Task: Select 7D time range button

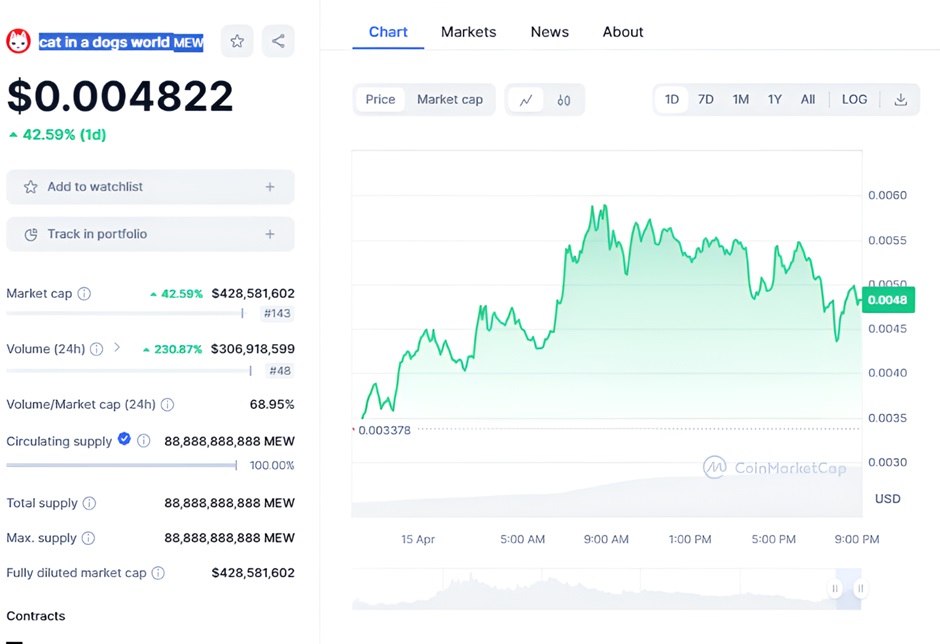Action: [x=706, y=100]
